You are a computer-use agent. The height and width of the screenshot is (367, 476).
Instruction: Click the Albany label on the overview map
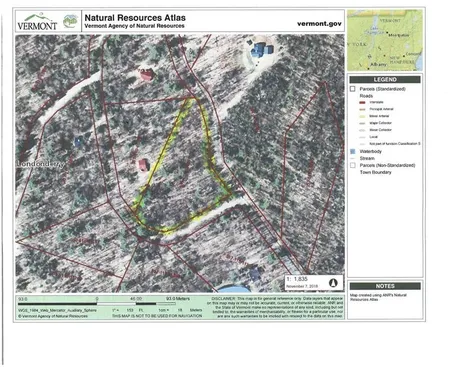[x=378, y=64]
